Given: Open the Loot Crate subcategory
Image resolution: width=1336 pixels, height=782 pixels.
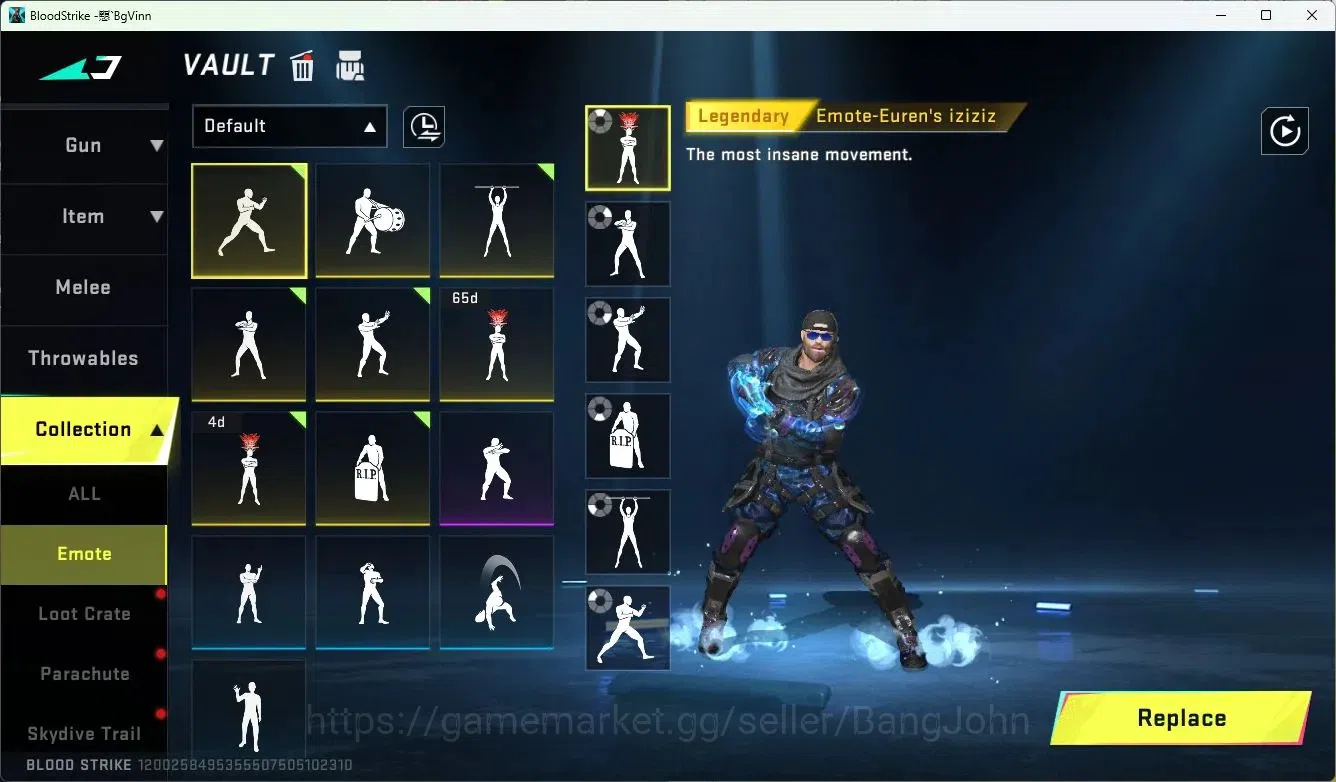Looking at the screenshot, I should pyautogui.click(x=84, y=614).
